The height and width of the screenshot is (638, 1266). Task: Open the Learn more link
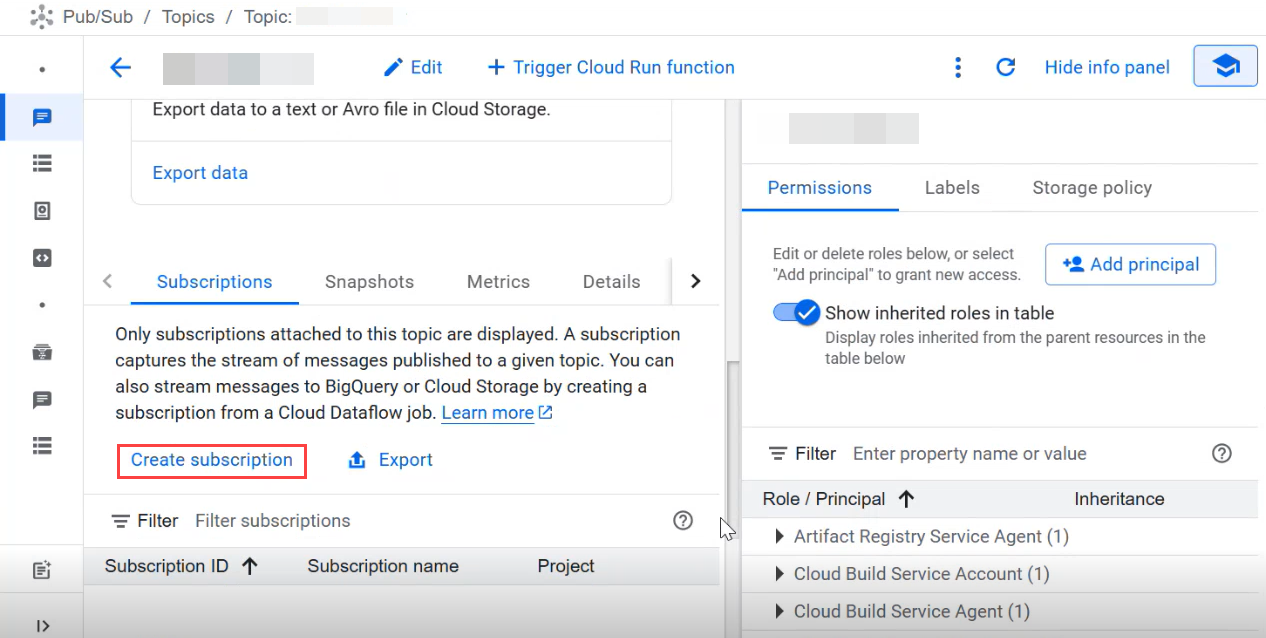click(488, 413)
